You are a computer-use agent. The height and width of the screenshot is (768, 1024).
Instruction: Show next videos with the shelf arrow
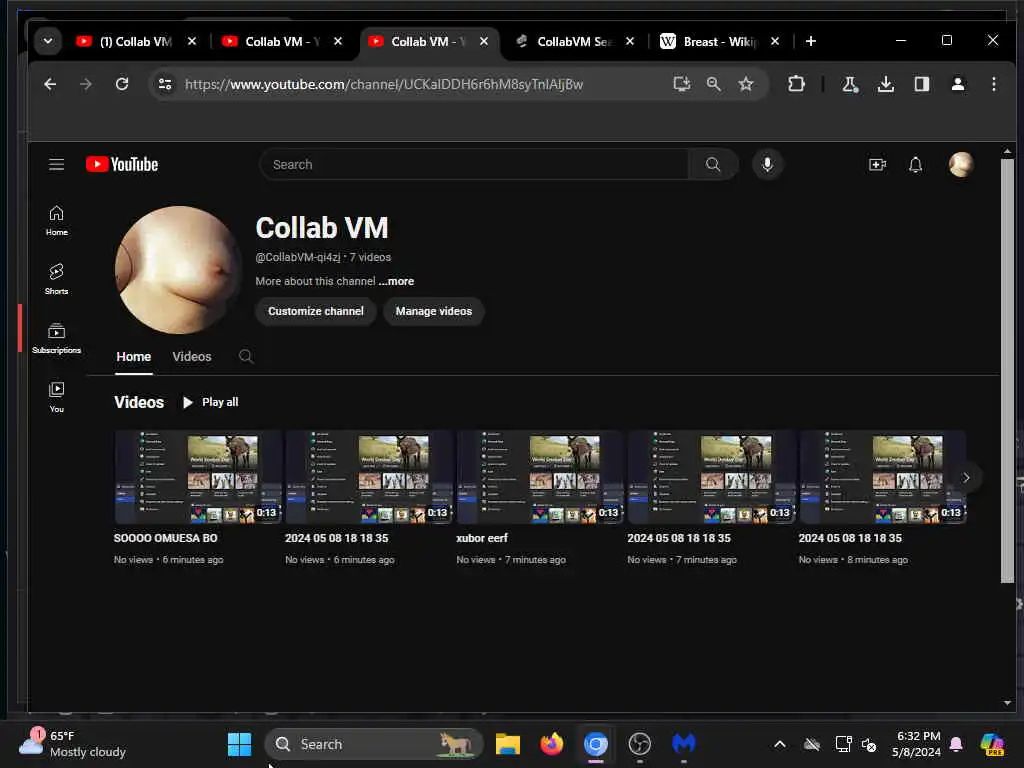click(966, 478)
